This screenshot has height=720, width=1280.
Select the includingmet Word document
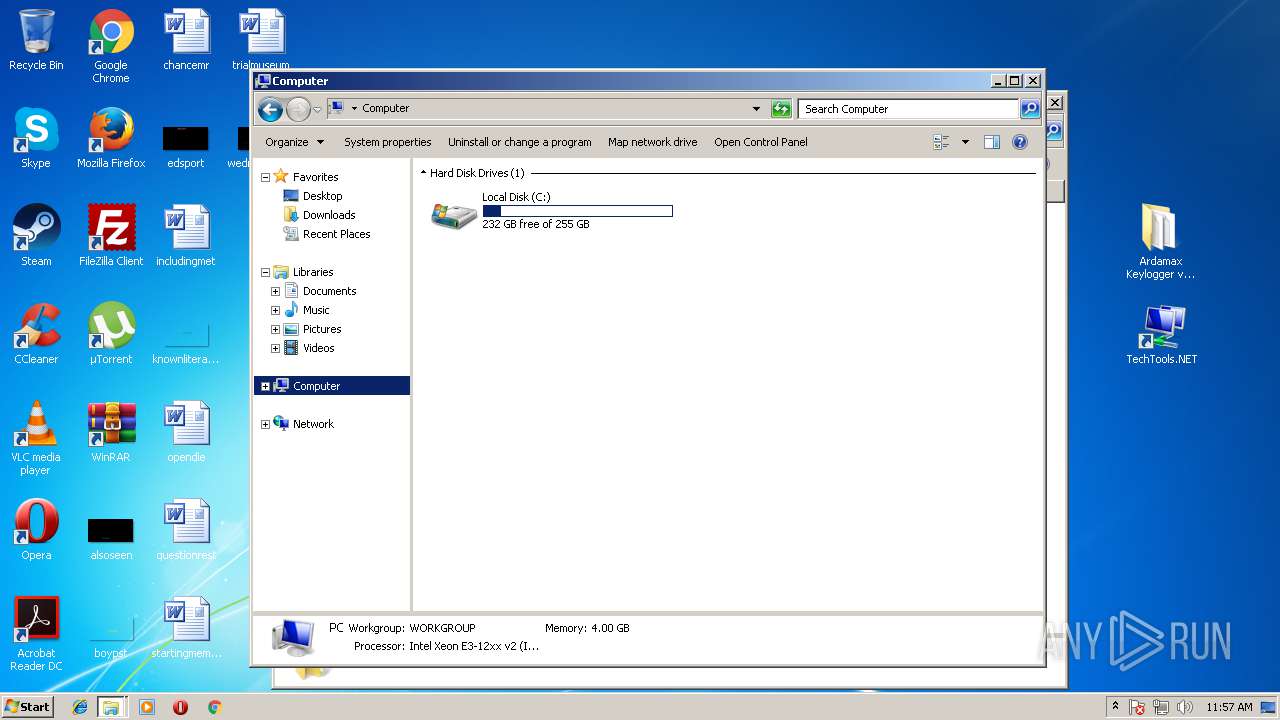pos(186,236)
